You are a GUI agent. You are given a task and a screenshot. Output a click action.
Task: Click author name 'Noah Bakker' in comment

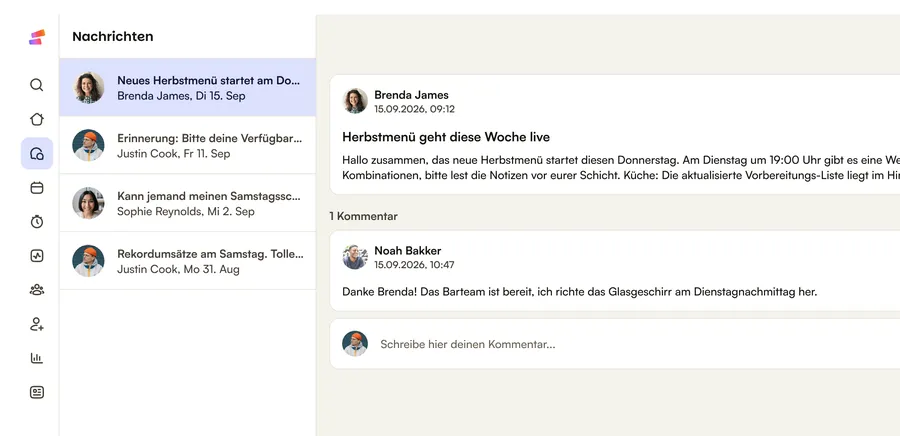[408, 251]
